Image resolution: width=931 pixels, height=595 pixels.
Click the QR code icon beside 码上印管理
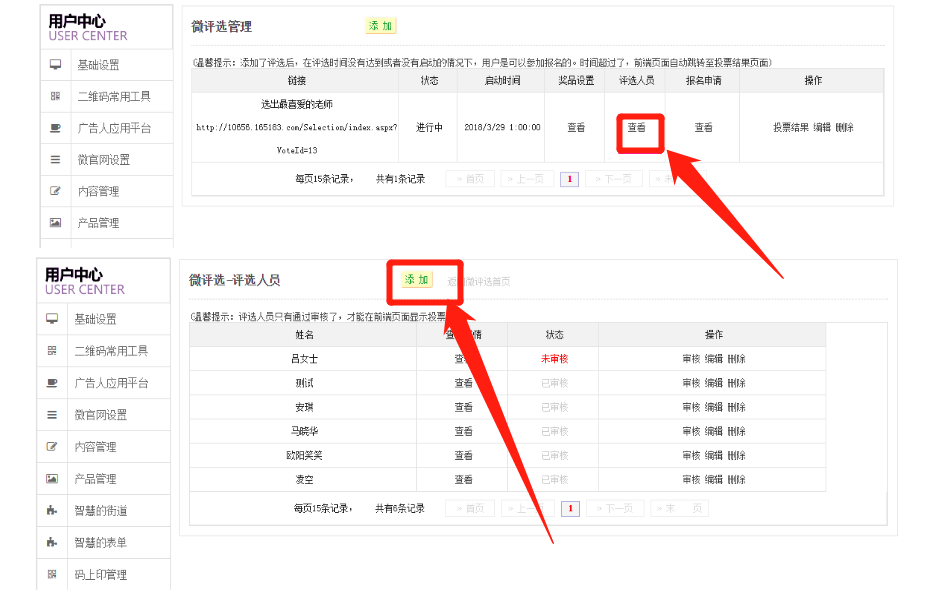52,575
